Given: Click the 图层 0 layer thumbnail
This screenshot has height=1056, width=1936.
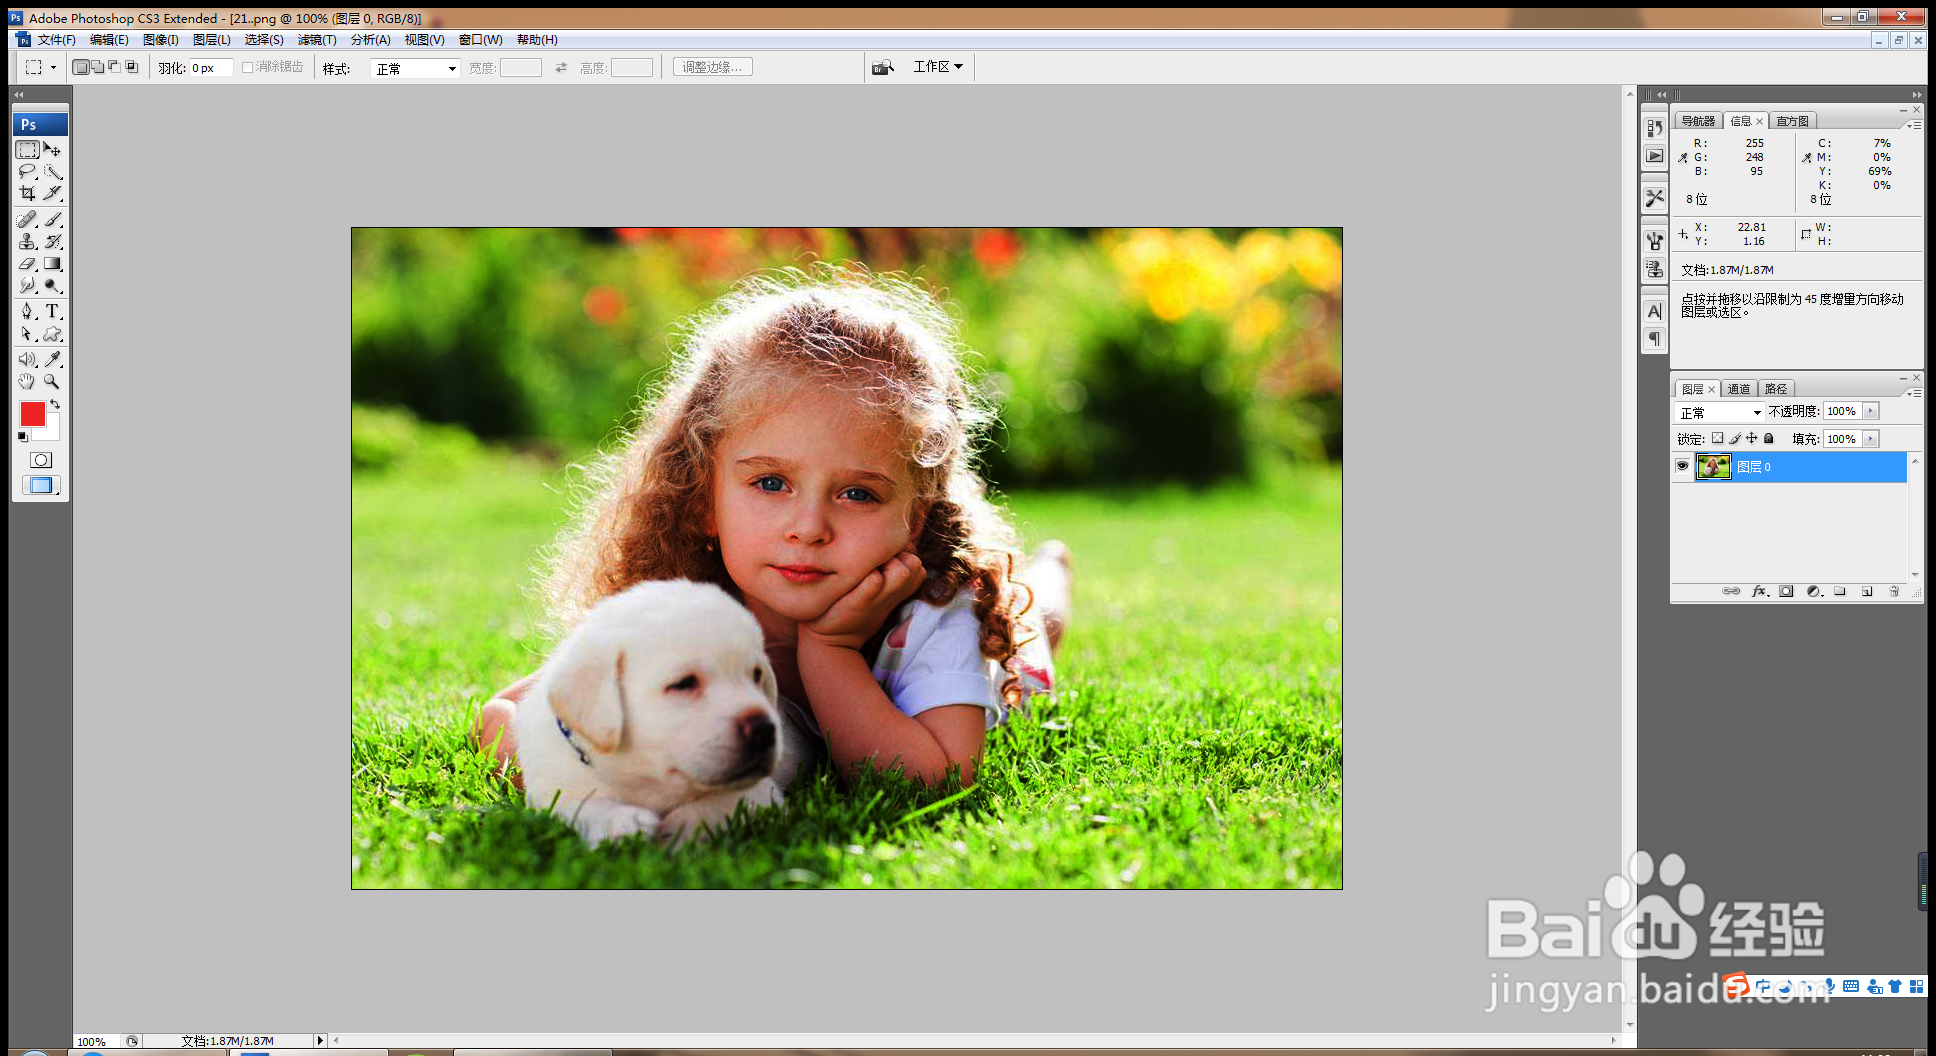Looking at the screenshot, I should (1713, 467).
